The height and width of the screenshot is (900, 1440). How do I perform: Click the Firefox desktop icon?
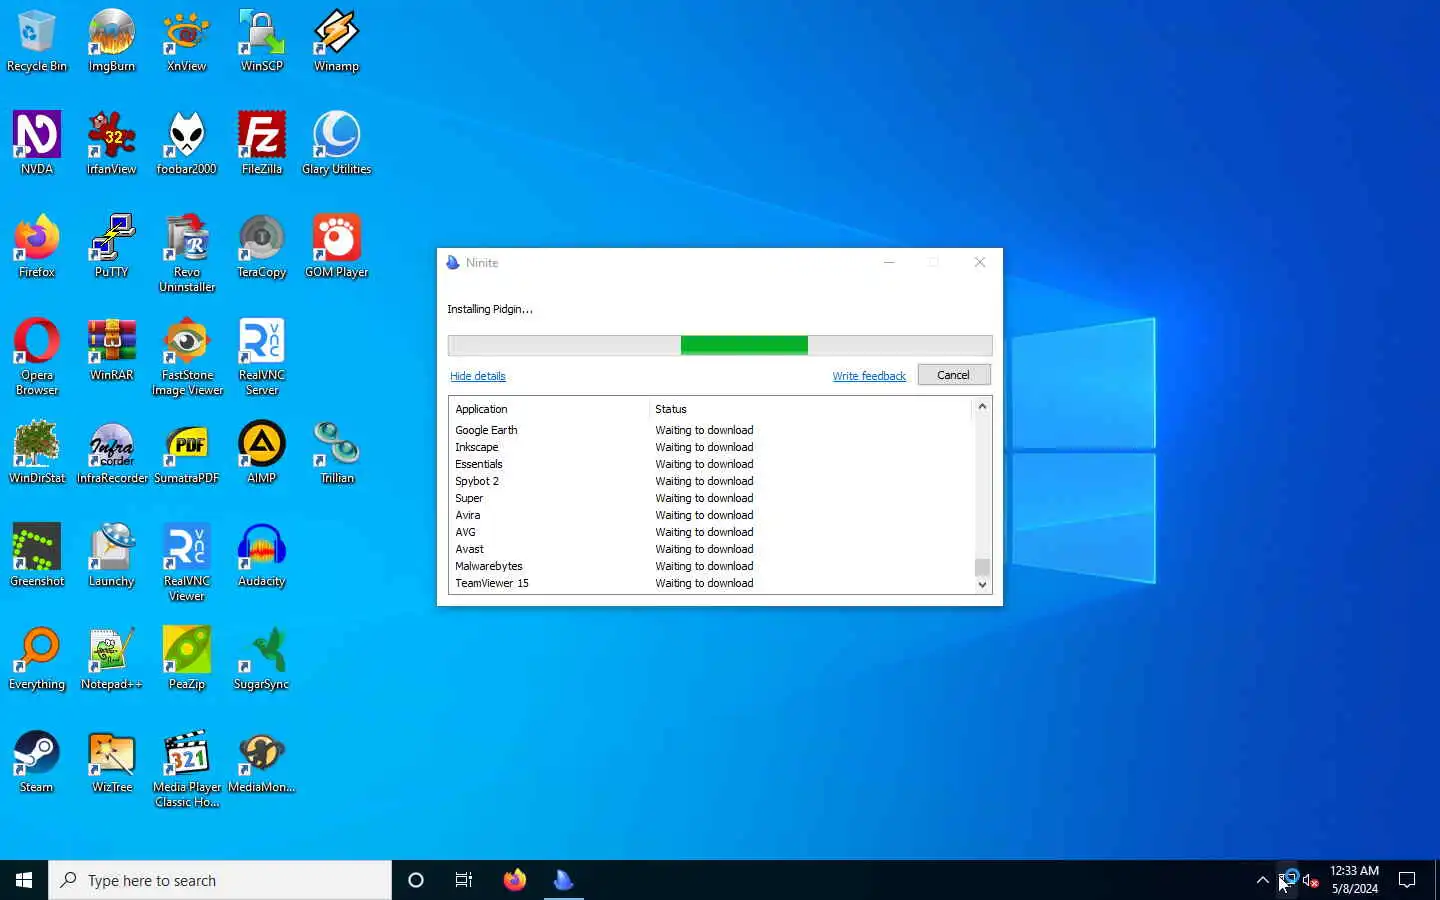[x=37, y=247]
